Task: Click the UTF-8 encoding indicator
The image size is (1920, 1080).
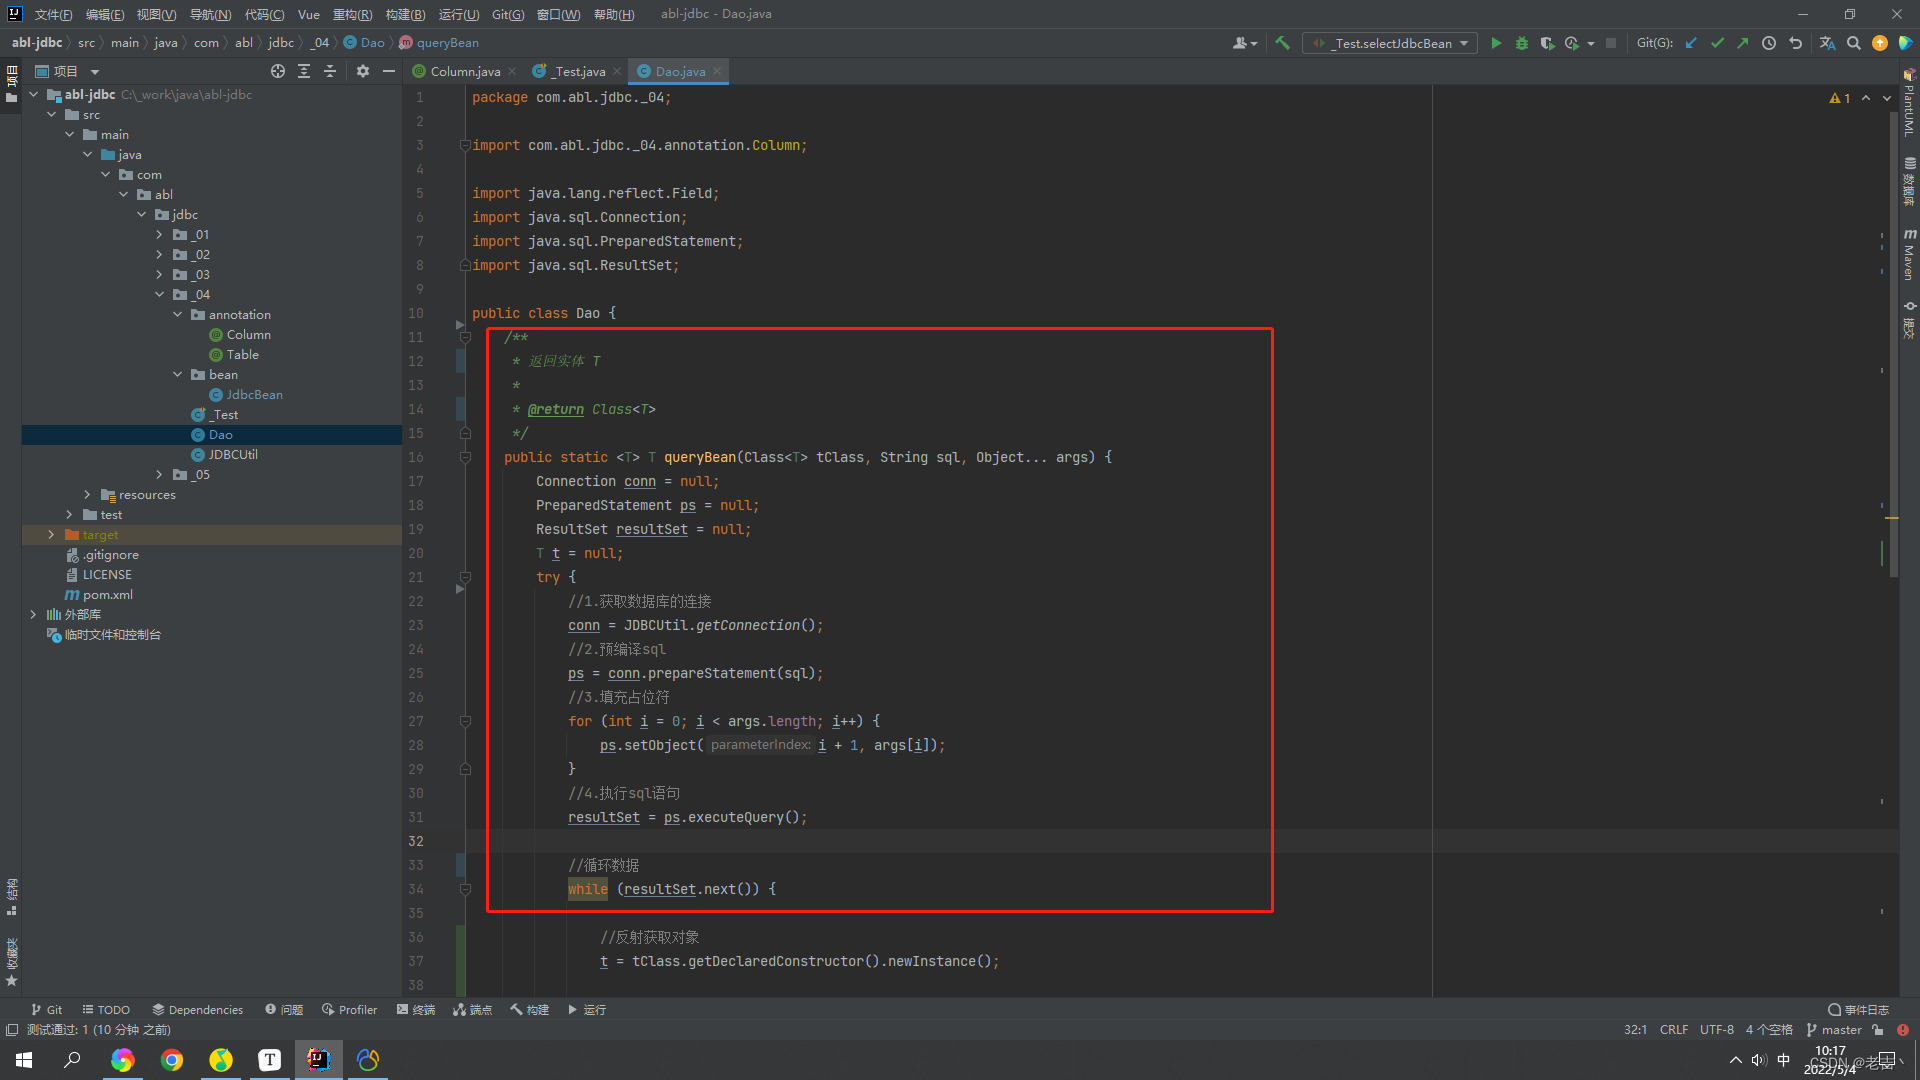Action: click(x=1717, y=1030)
